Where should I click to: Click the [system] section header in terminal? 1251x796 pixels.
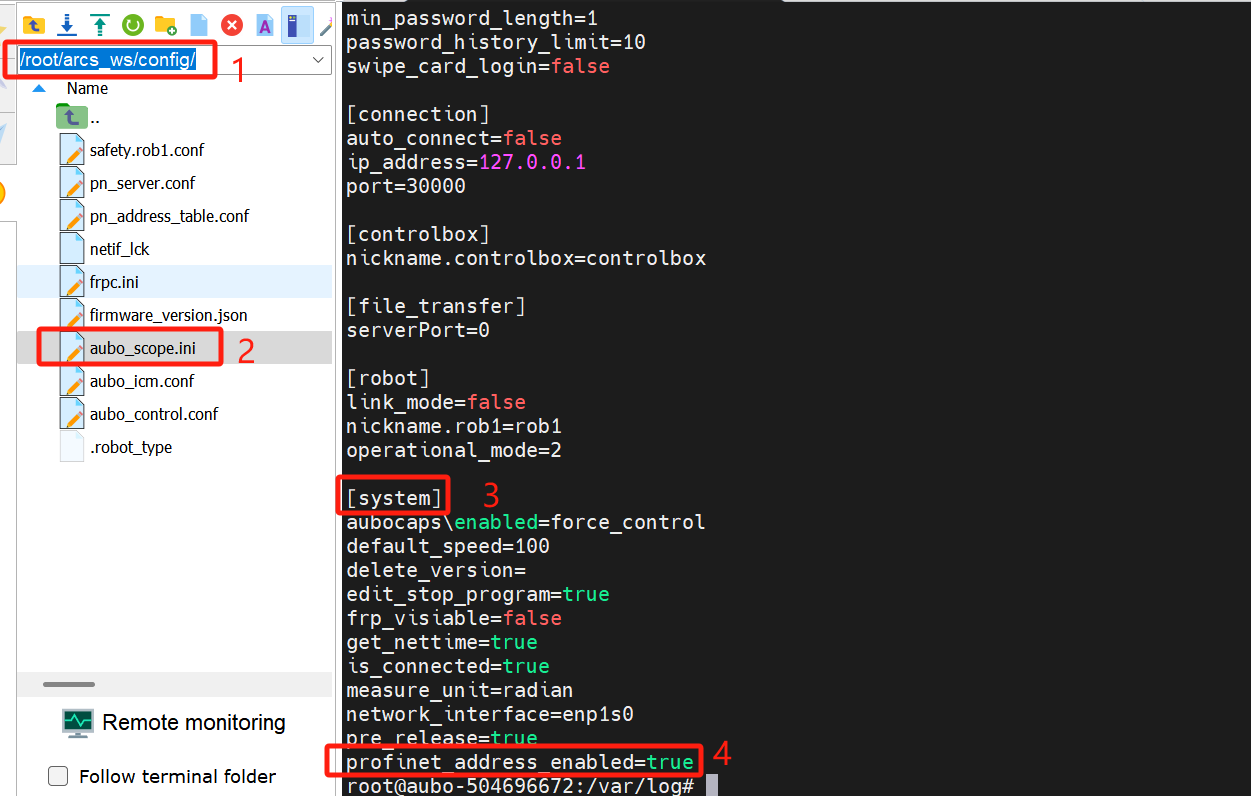[x=394, y=498]
